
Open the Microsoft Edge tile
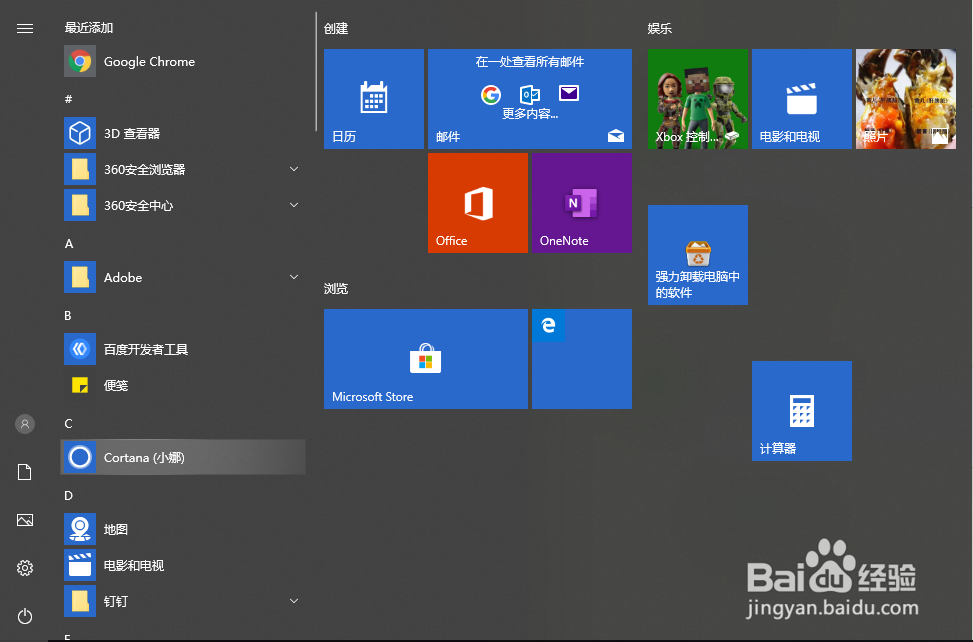click(x=581, y=359)
